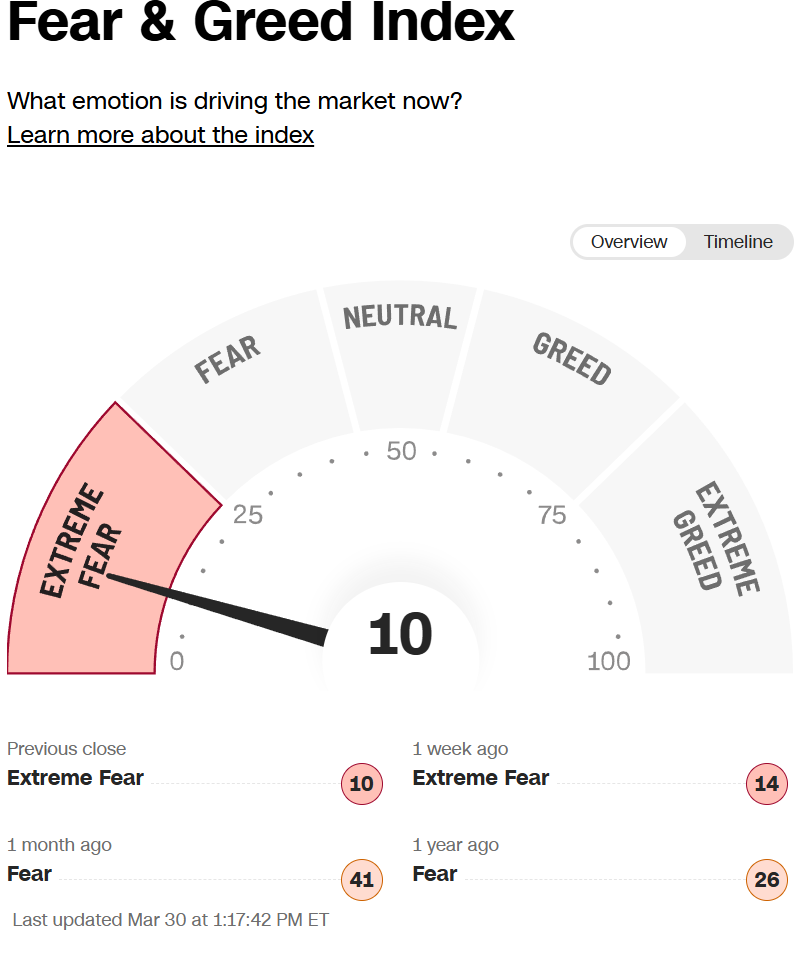805x960 pixels.
Task: Click the 25 mark on gauge scale
Action: click(x=248, y=515)
